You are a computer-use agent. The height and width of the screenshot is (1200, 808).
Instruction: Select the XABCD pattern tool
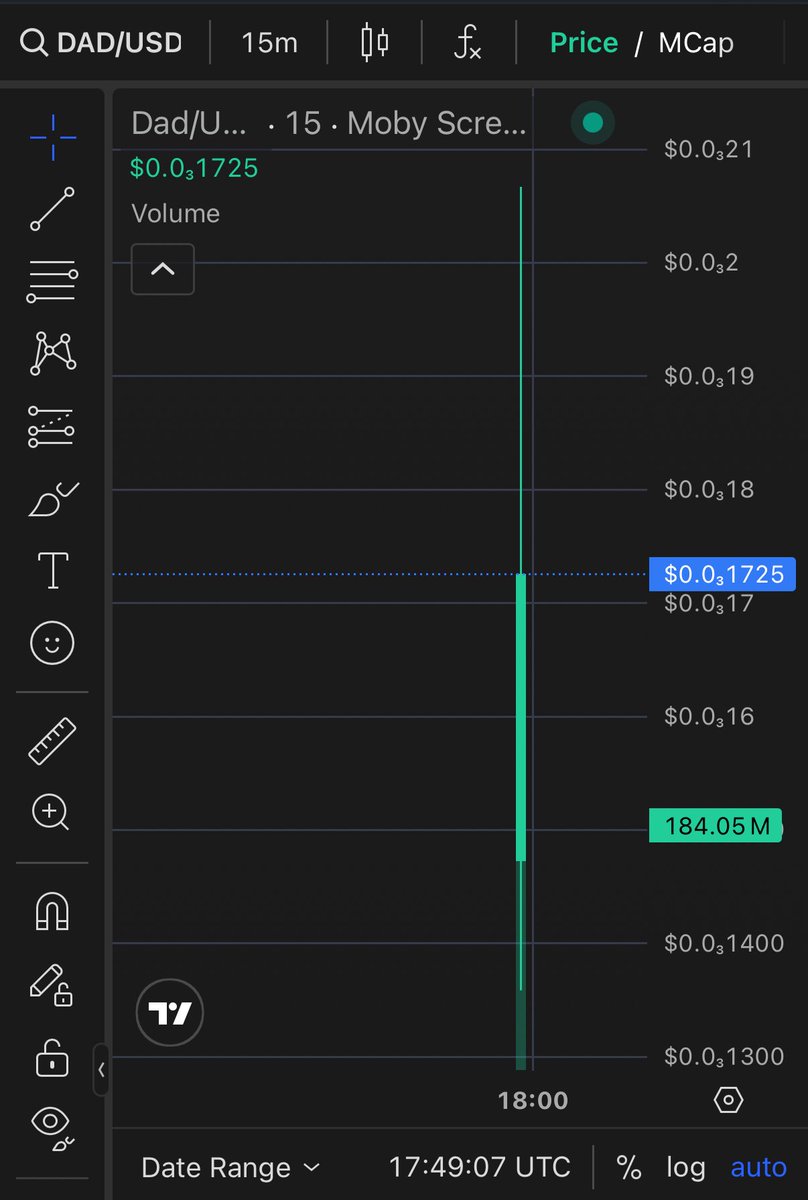tap(52, 353)
